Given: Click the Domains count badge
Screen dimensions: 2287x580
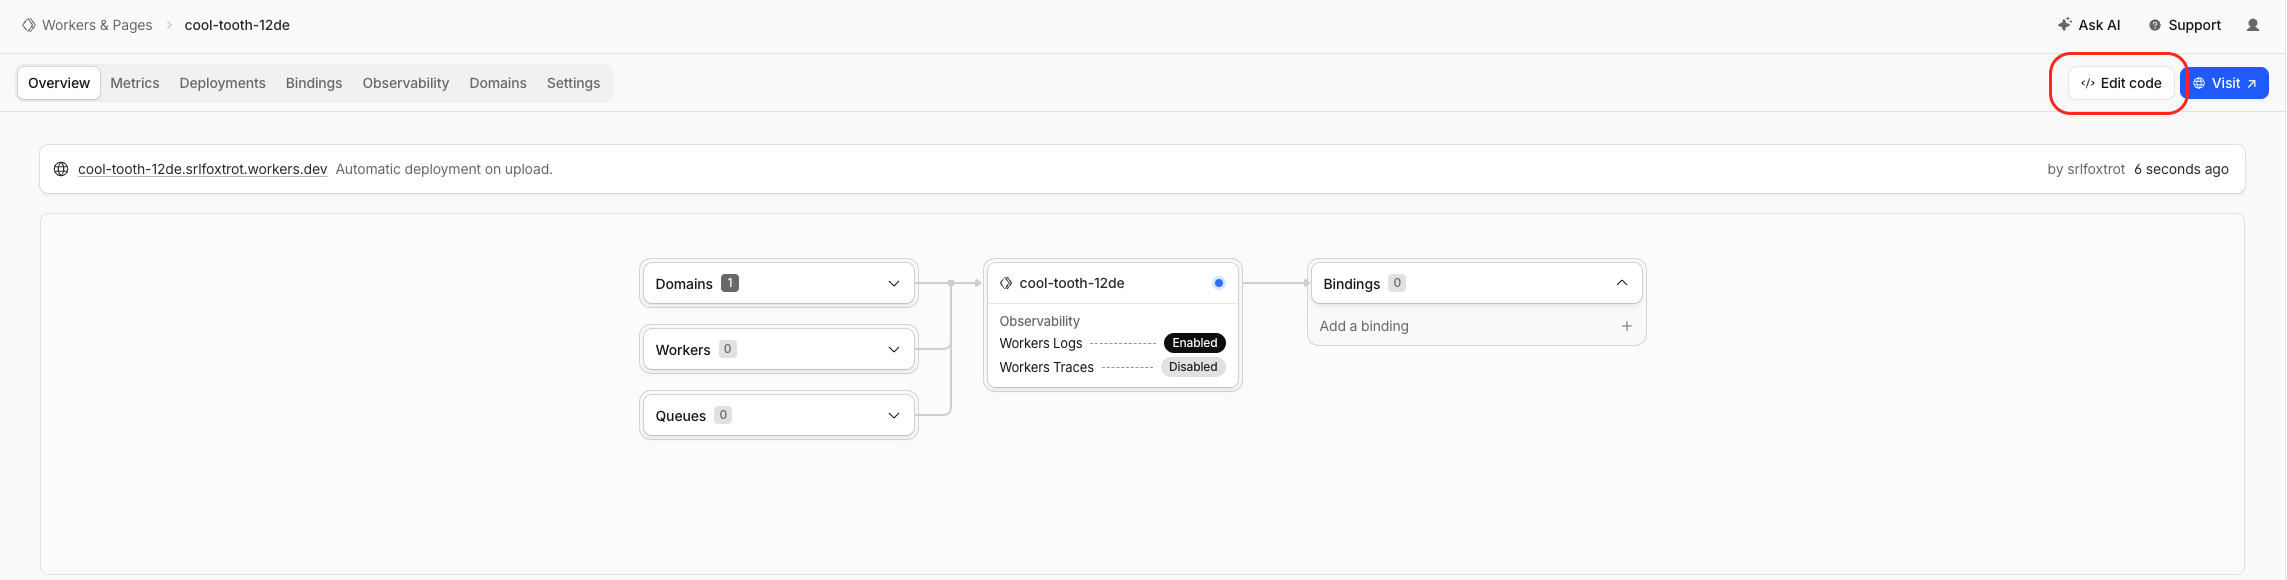Looking at the screenshot, I should (x=730, y=283).
